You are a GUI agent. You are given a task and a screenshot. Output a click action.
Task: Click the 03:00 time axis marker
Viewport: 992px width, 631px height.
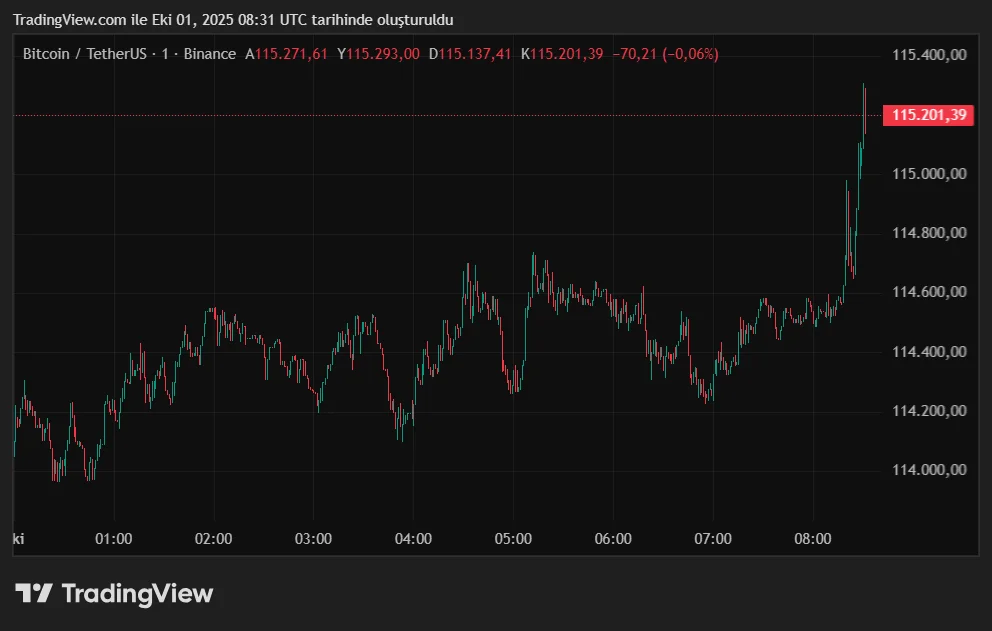313,538
